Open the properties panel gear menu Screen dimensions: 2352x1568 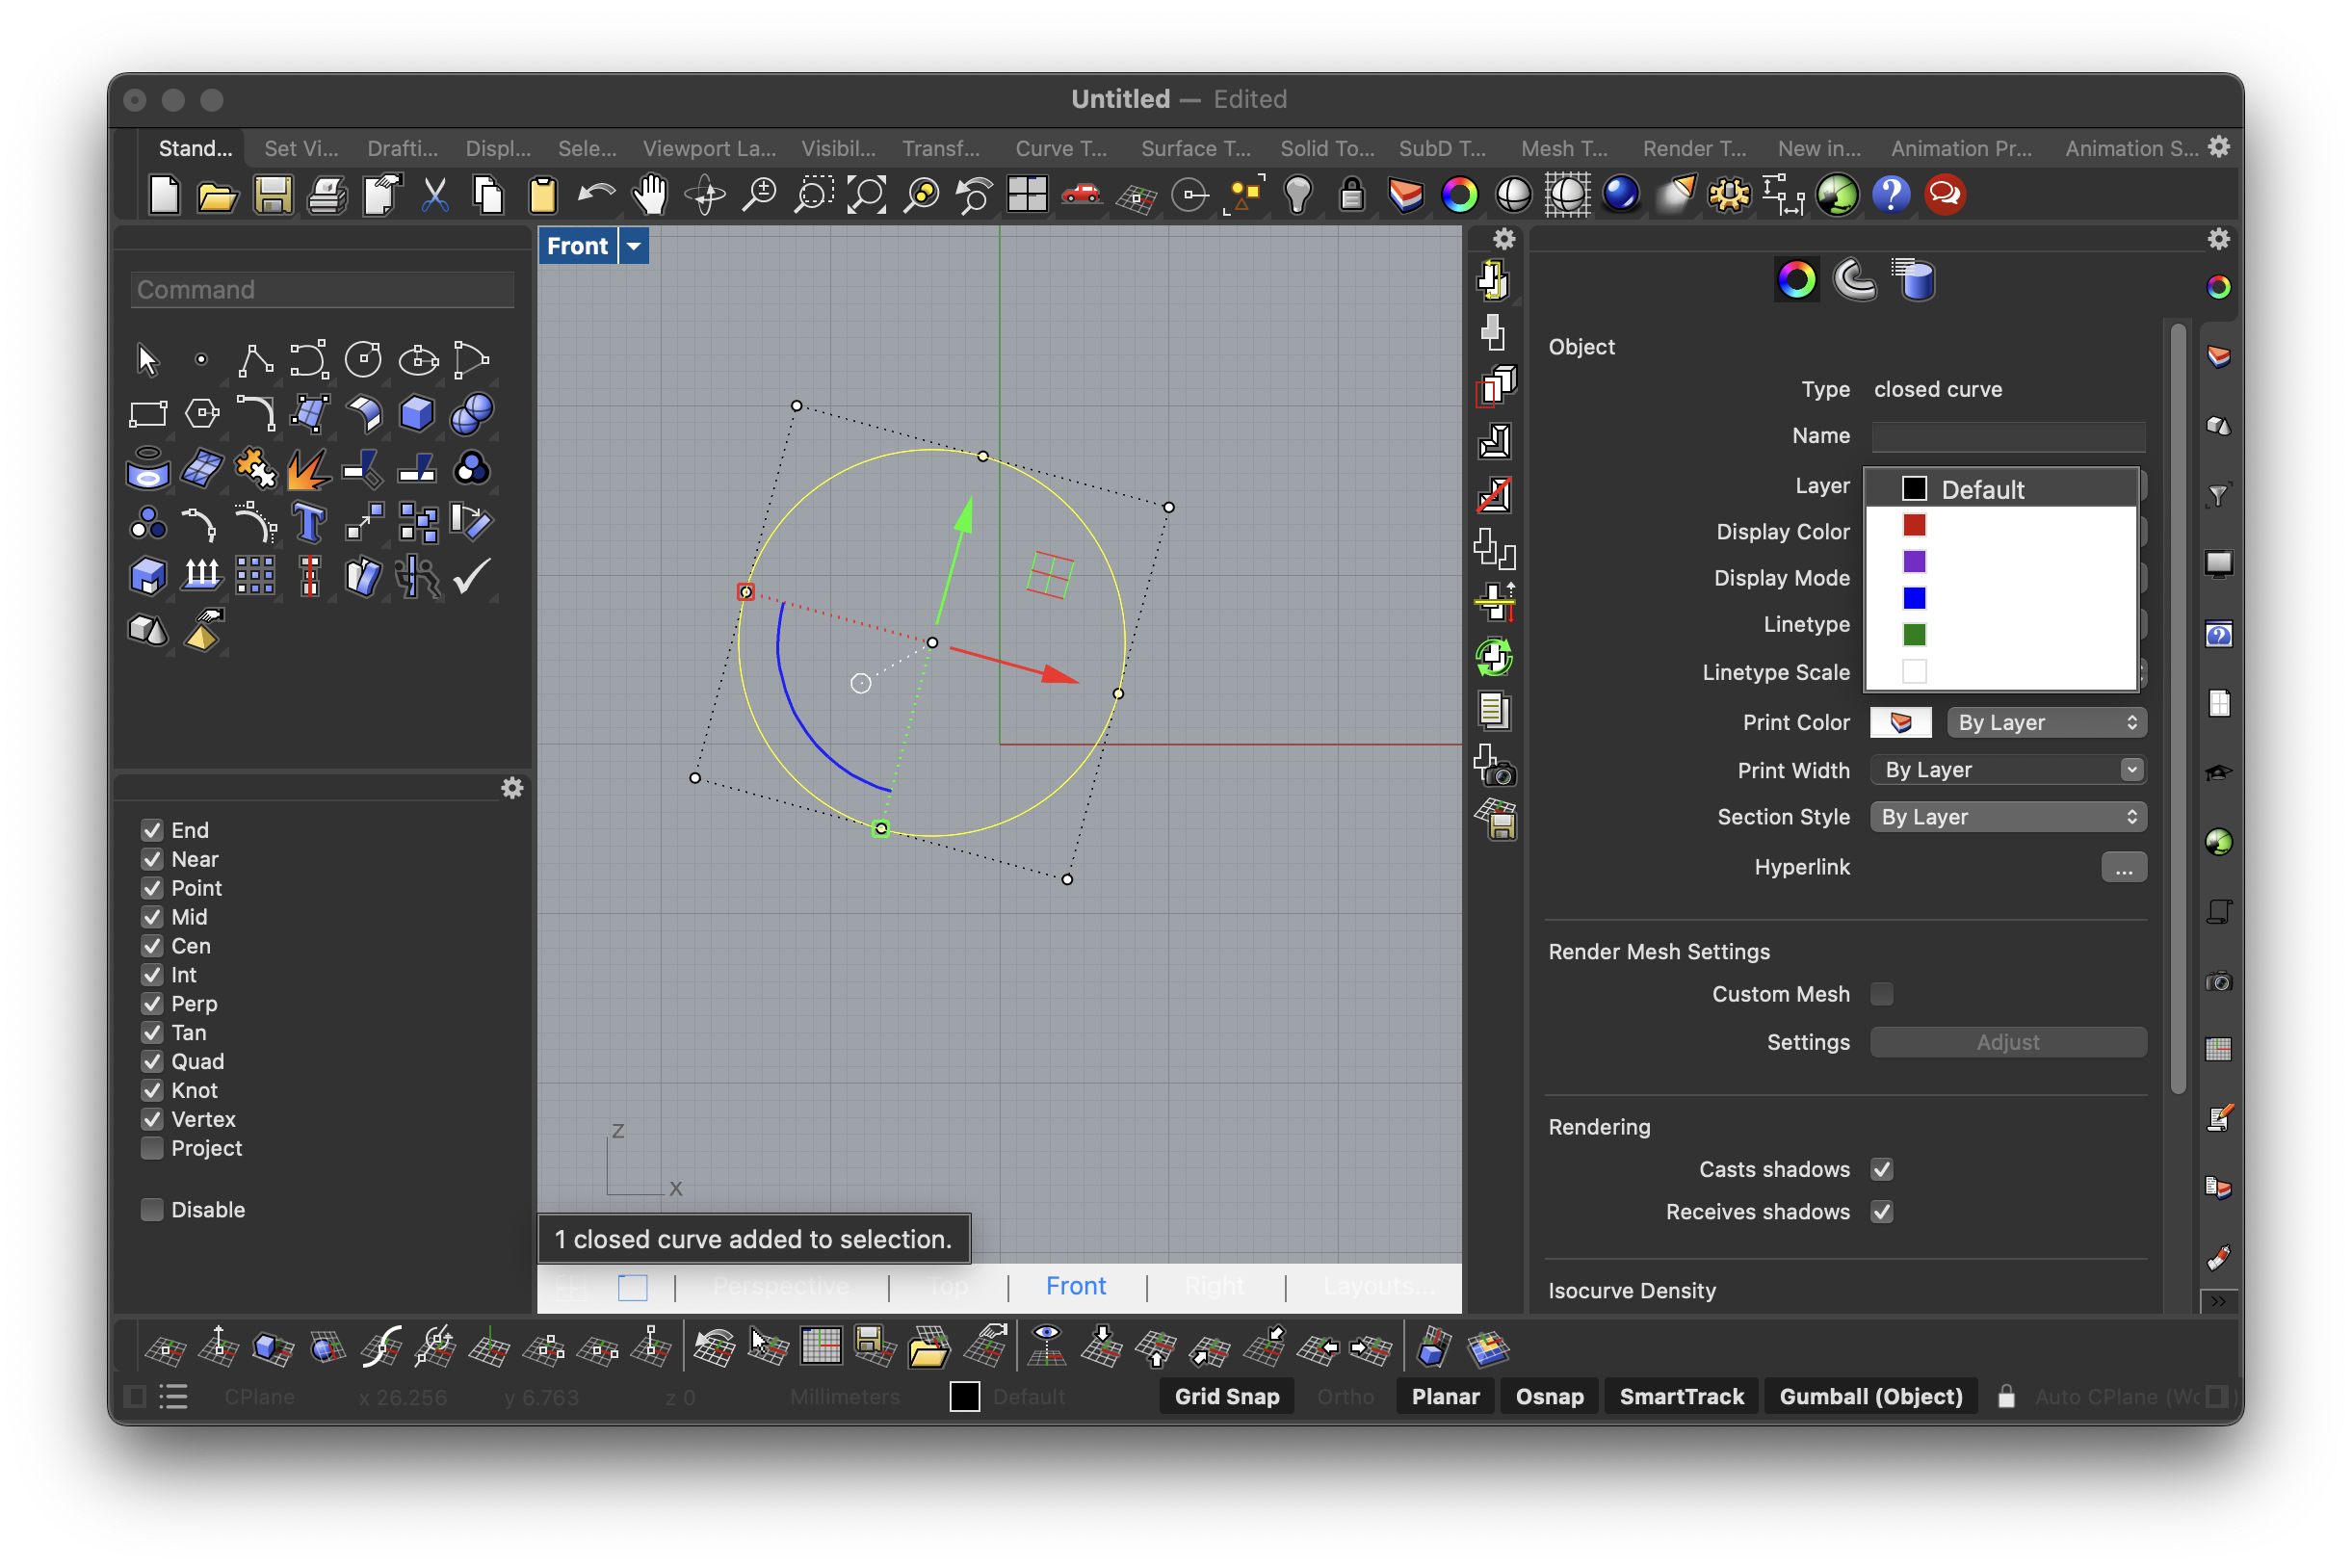tap(2219, 239)
